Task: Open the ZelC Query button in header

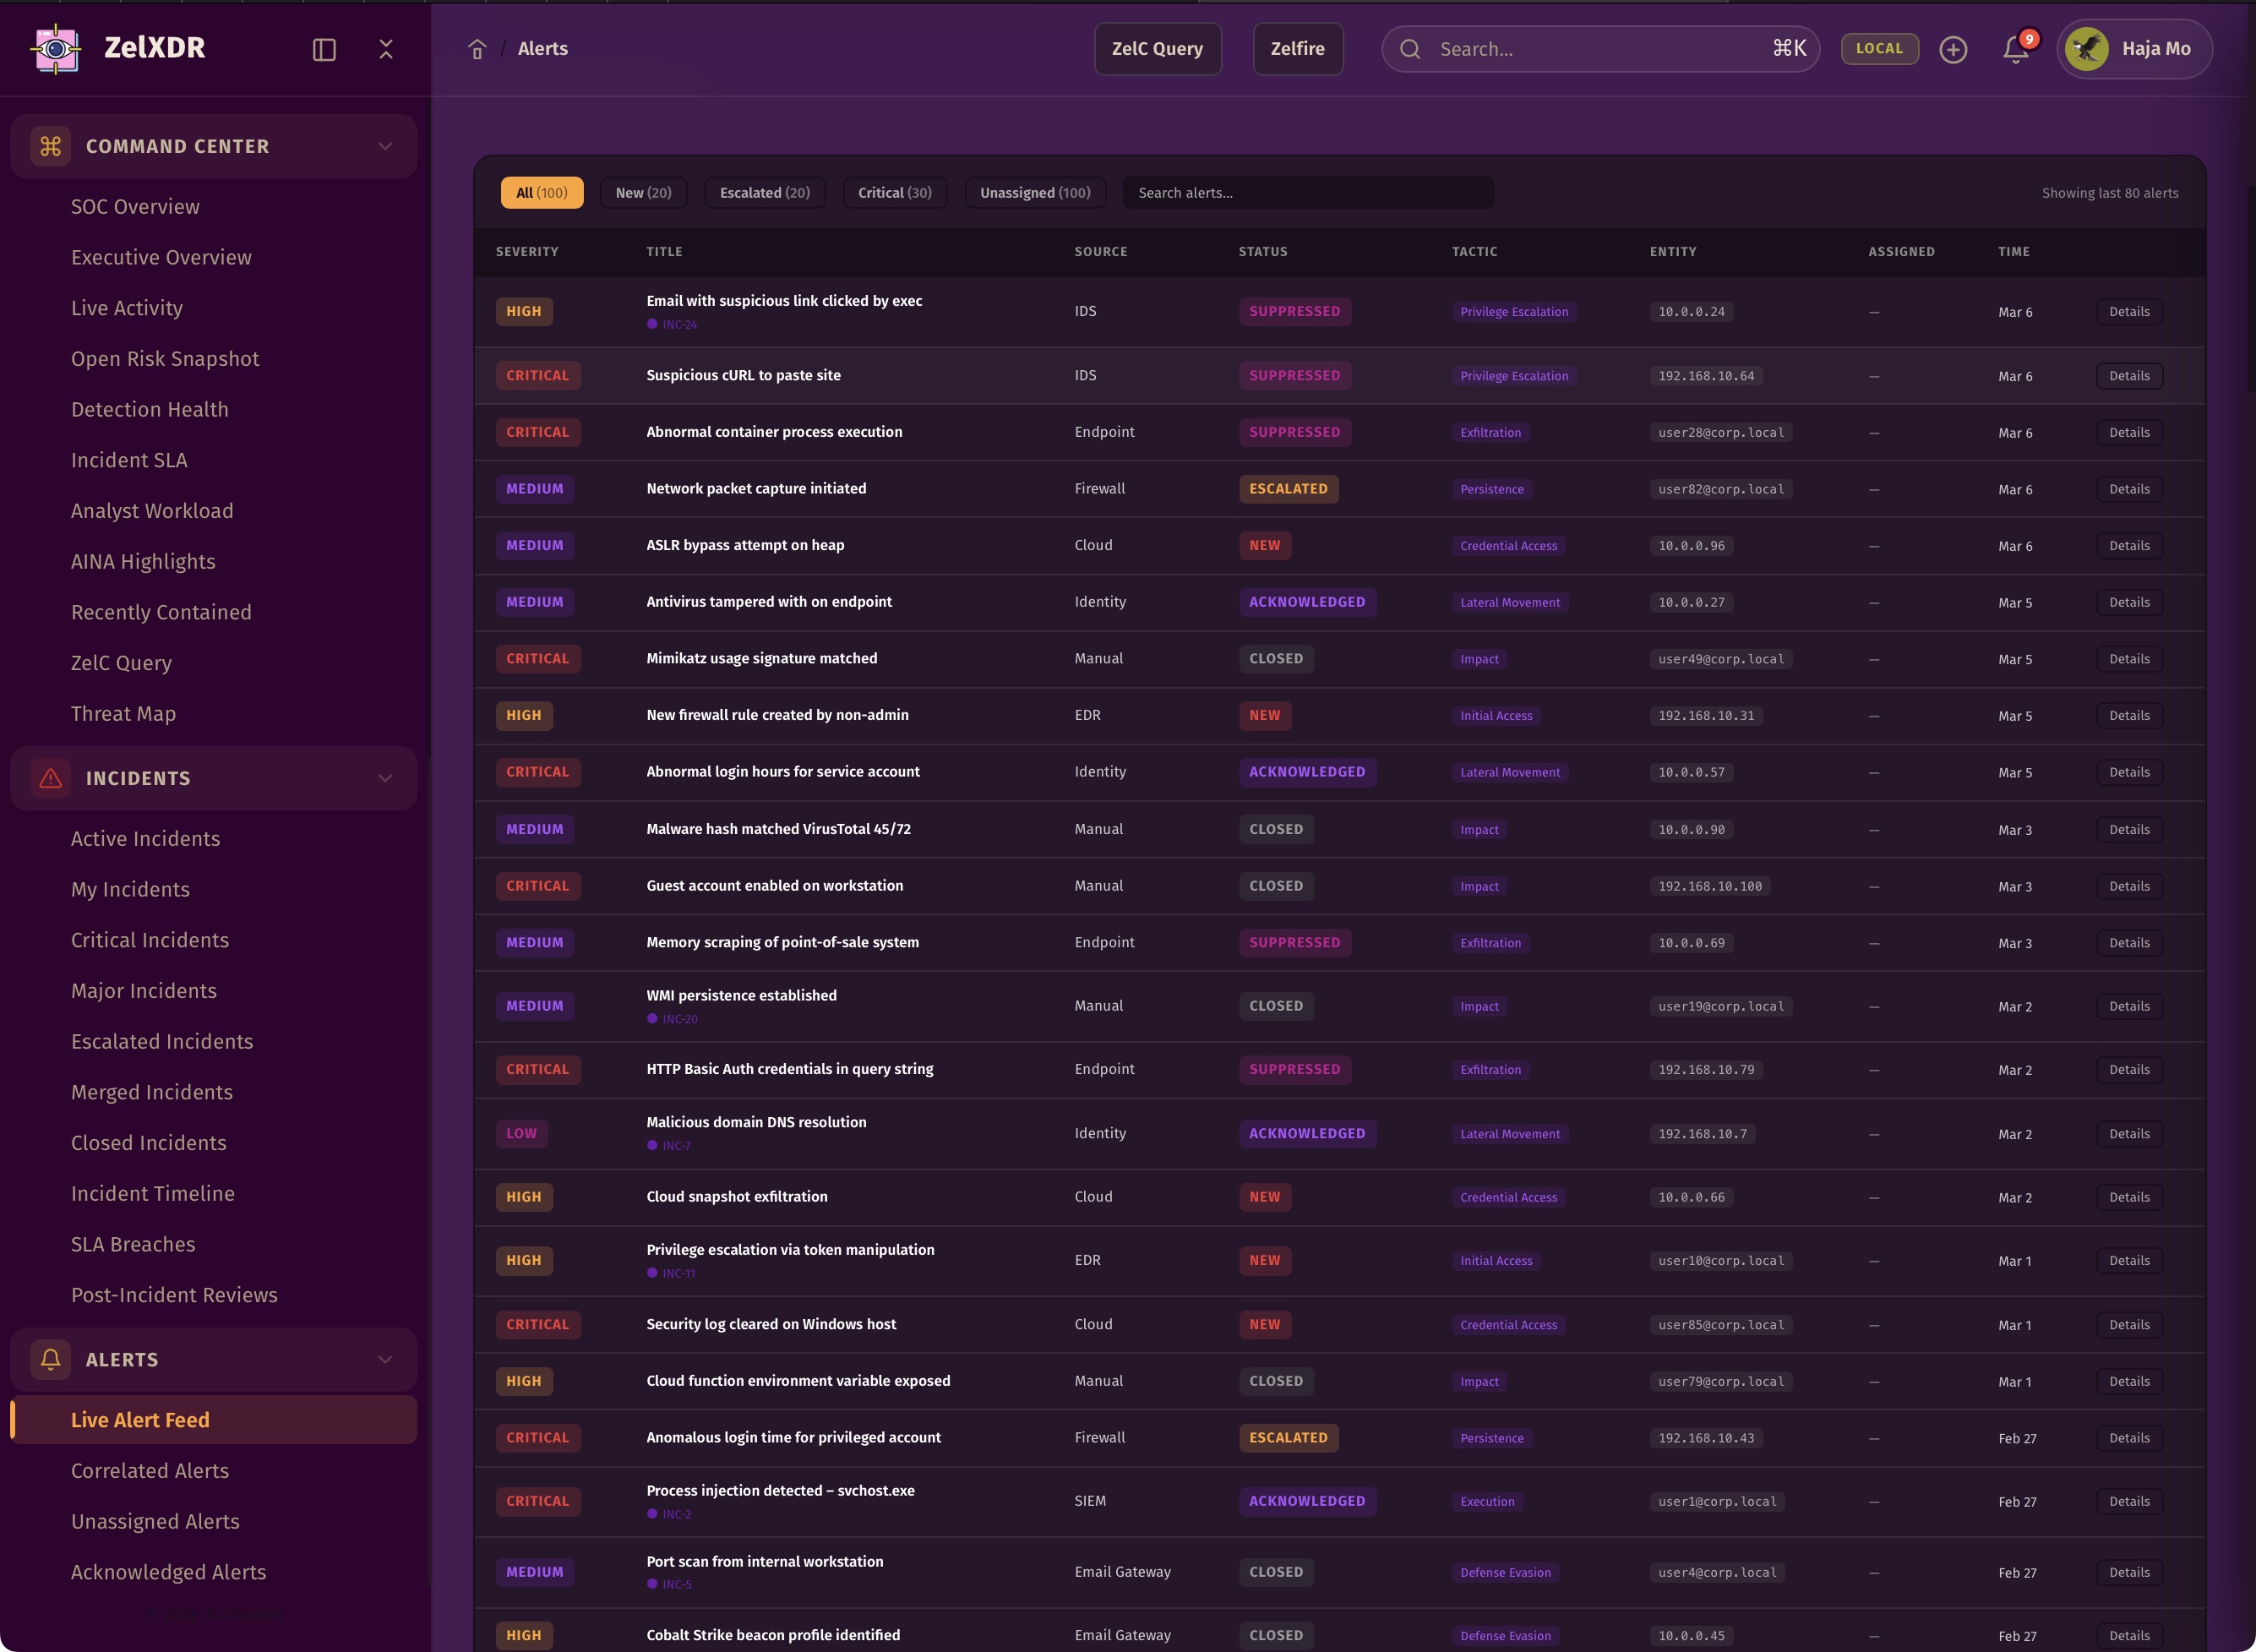Action: point(1157,49)
